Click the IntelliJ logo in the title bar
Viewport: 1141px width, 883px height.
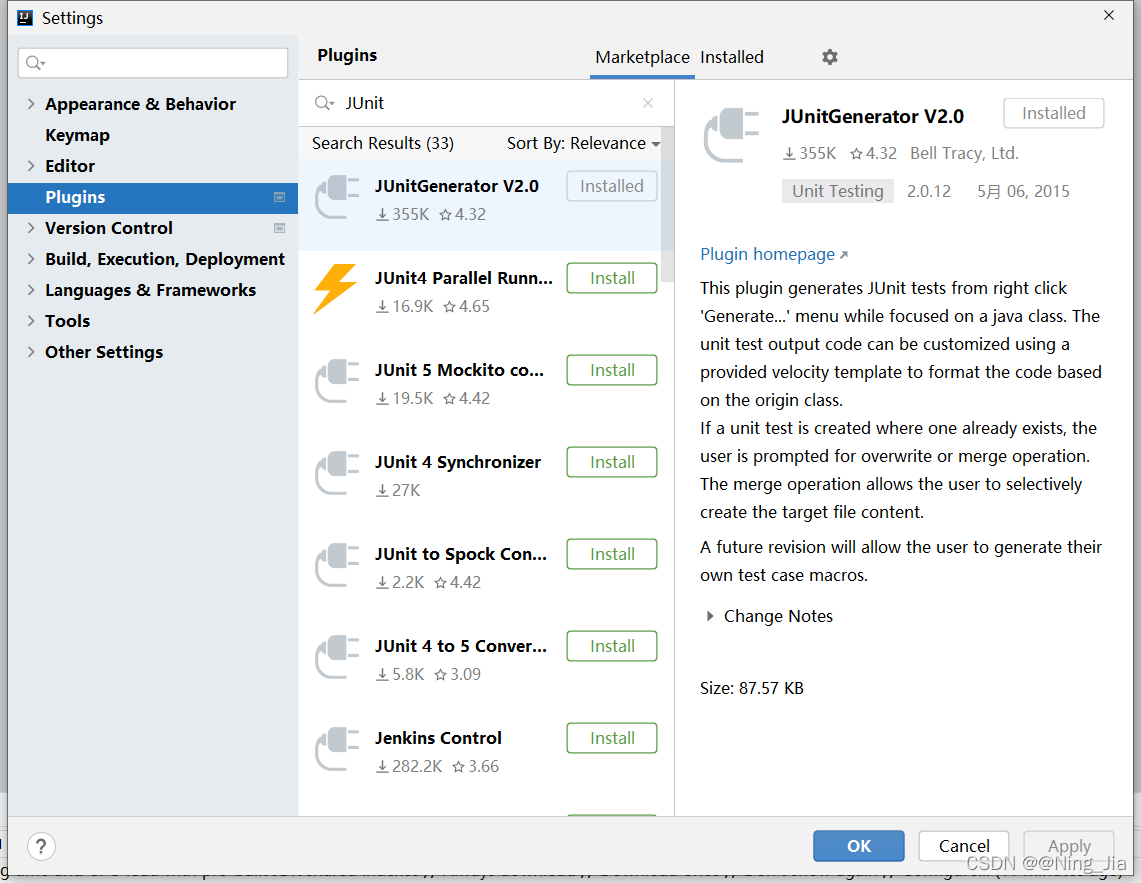(25, 17)
